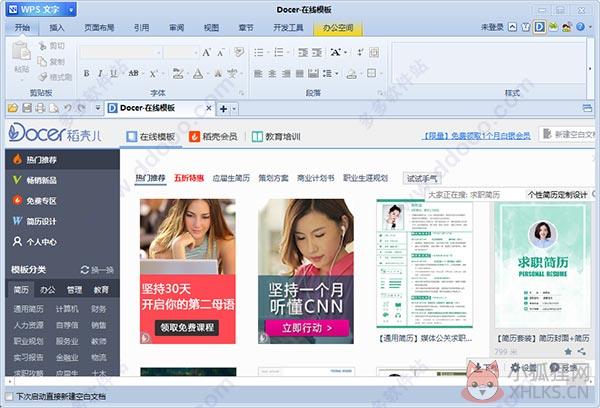Click the Print Preview icon in quick toolbar
Viewport: 600px width, 408px height.
point(53,108)
